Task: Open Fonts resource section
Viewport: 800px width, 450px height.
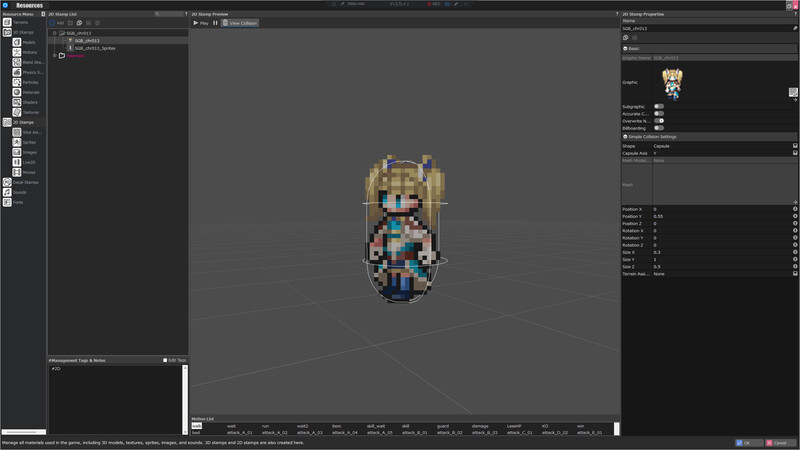Action: (13, 202)
